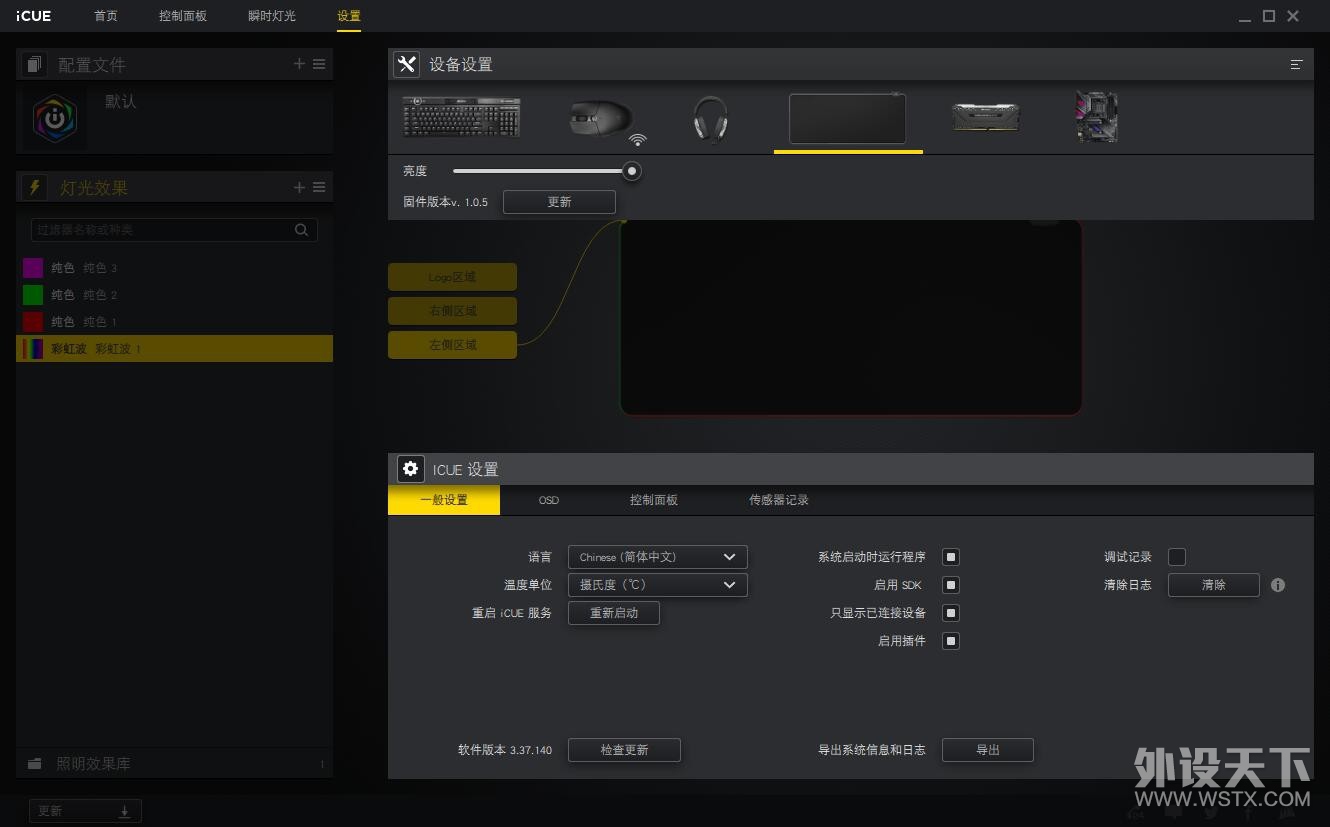The image size is (1330, 827).
Task: Open top 设置 menu item
Action: click(x=348, y=16)
